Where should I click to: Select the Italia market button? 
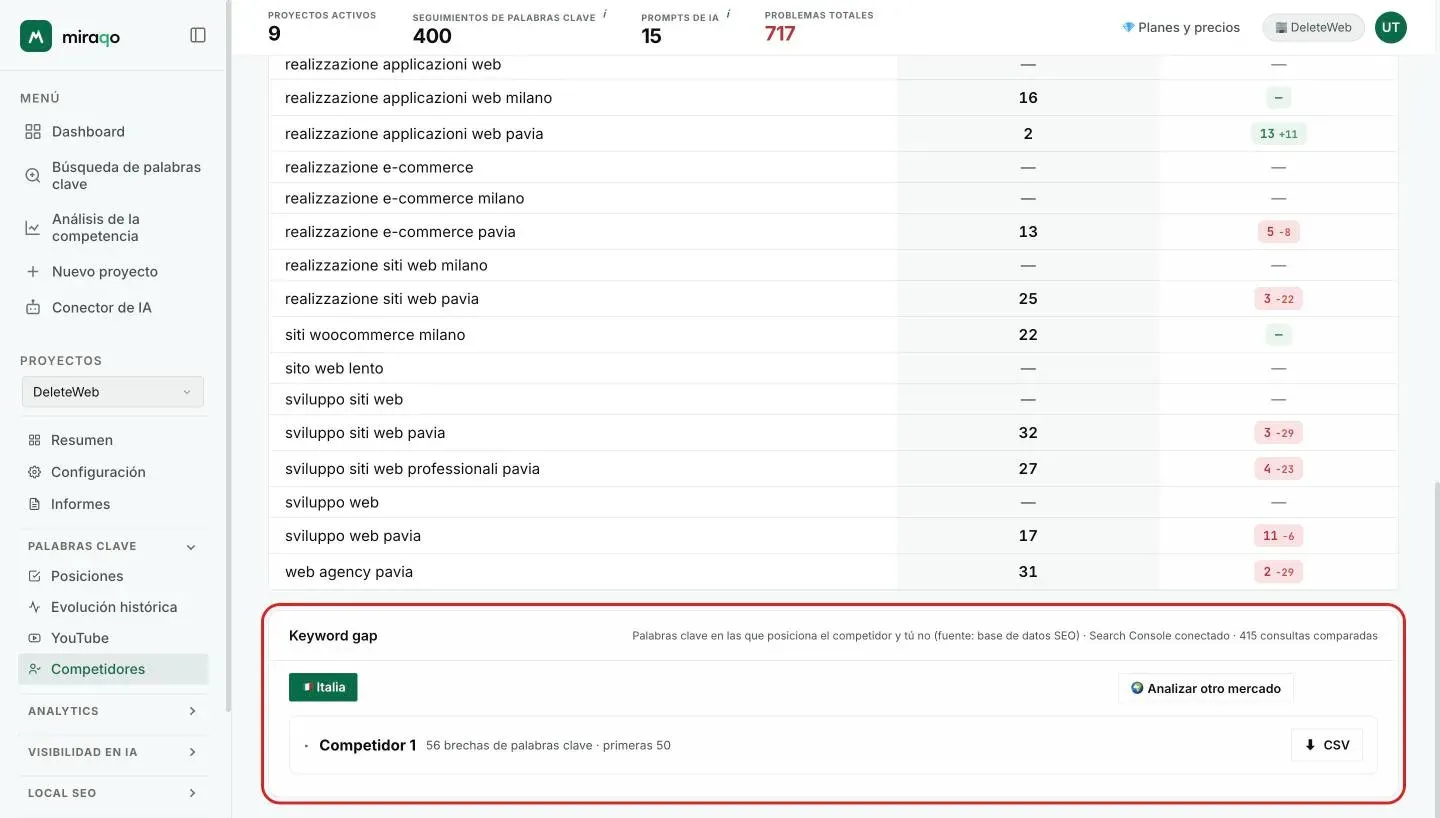pyautogui.click(x=323, y=687)
